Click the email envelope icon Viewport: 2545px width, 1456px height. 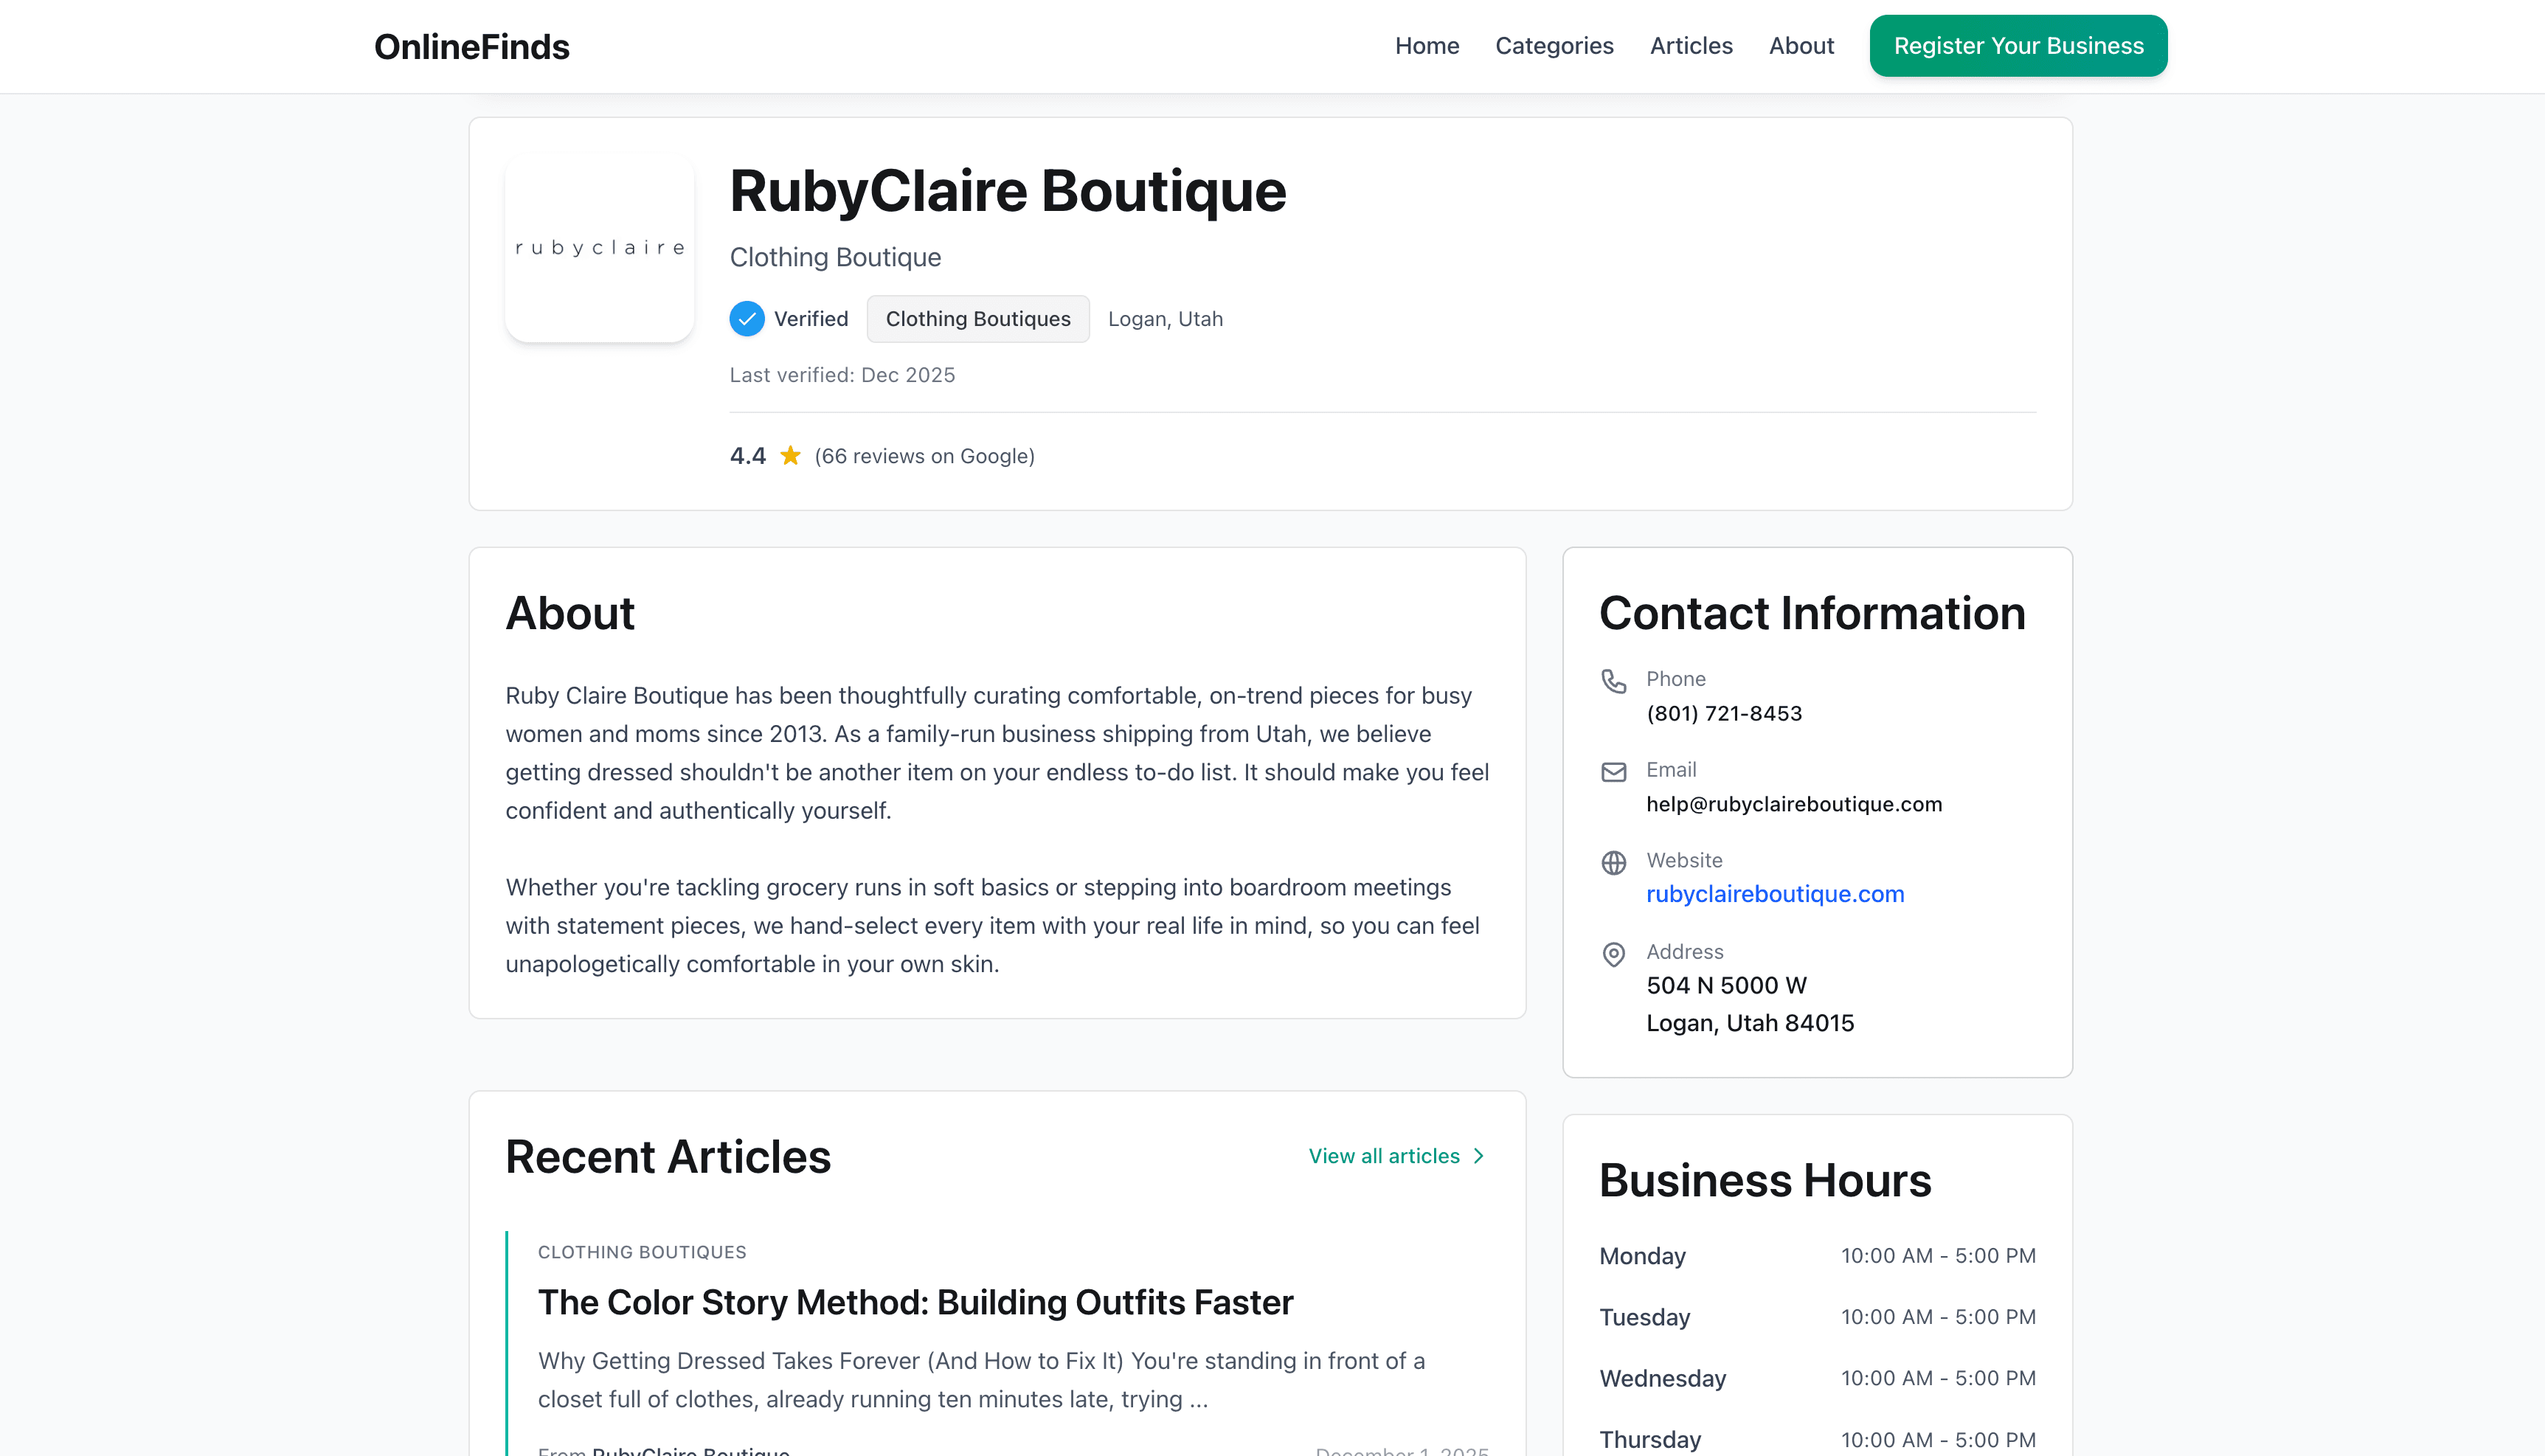(1613, 772)
